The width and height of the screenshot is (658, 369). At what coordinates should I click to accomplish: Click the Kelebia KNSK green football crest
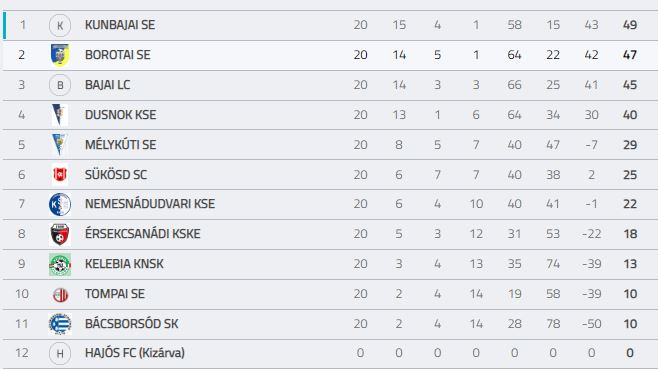(x=60, y=264)
